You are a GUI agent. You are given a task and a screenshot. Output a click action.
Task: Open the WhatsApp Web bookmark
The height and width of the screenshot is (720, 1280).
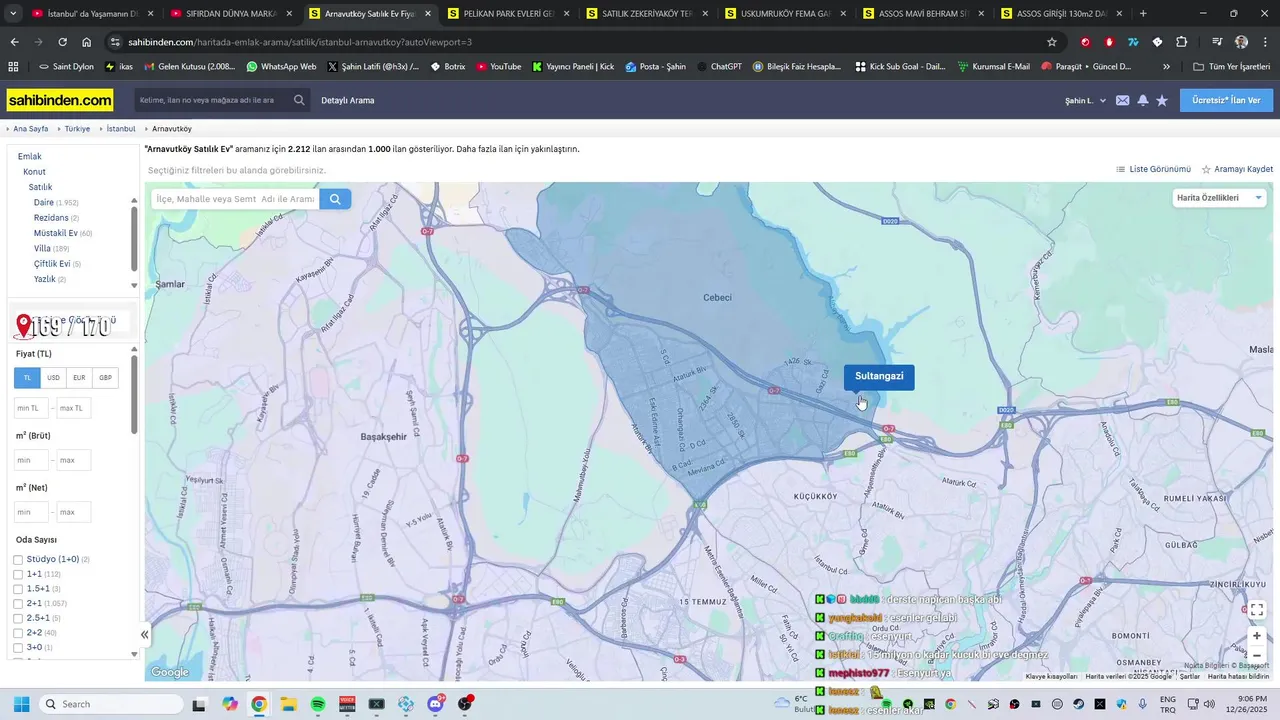[x=281, y=66]
